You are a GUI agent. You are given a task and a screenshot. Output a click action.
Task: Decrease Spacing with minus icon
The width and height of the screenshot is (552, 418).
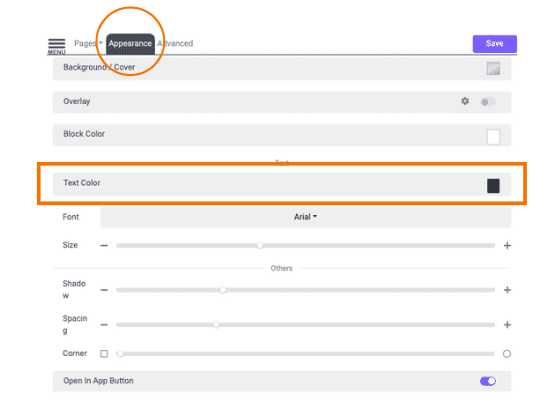(x=104, y=325)
